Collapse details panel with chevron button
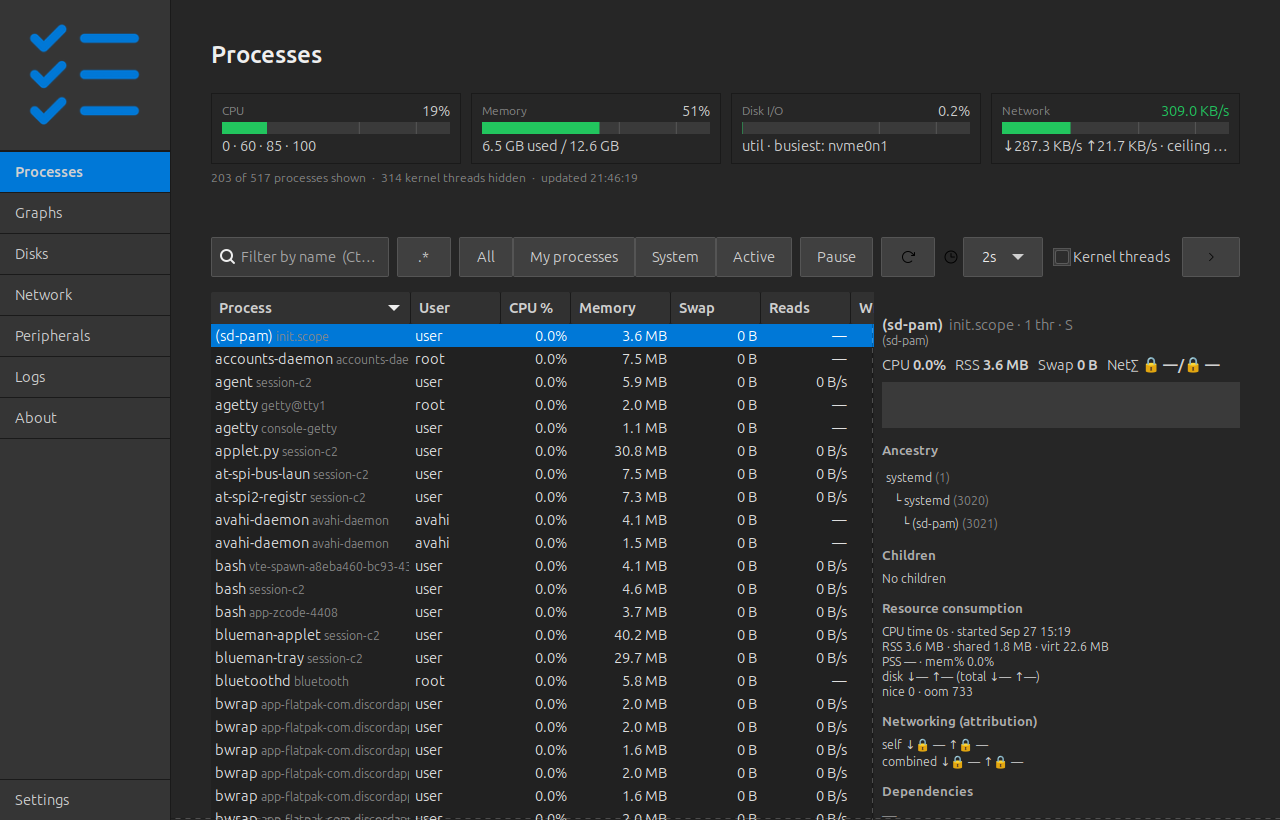 tap(1211, 257)
